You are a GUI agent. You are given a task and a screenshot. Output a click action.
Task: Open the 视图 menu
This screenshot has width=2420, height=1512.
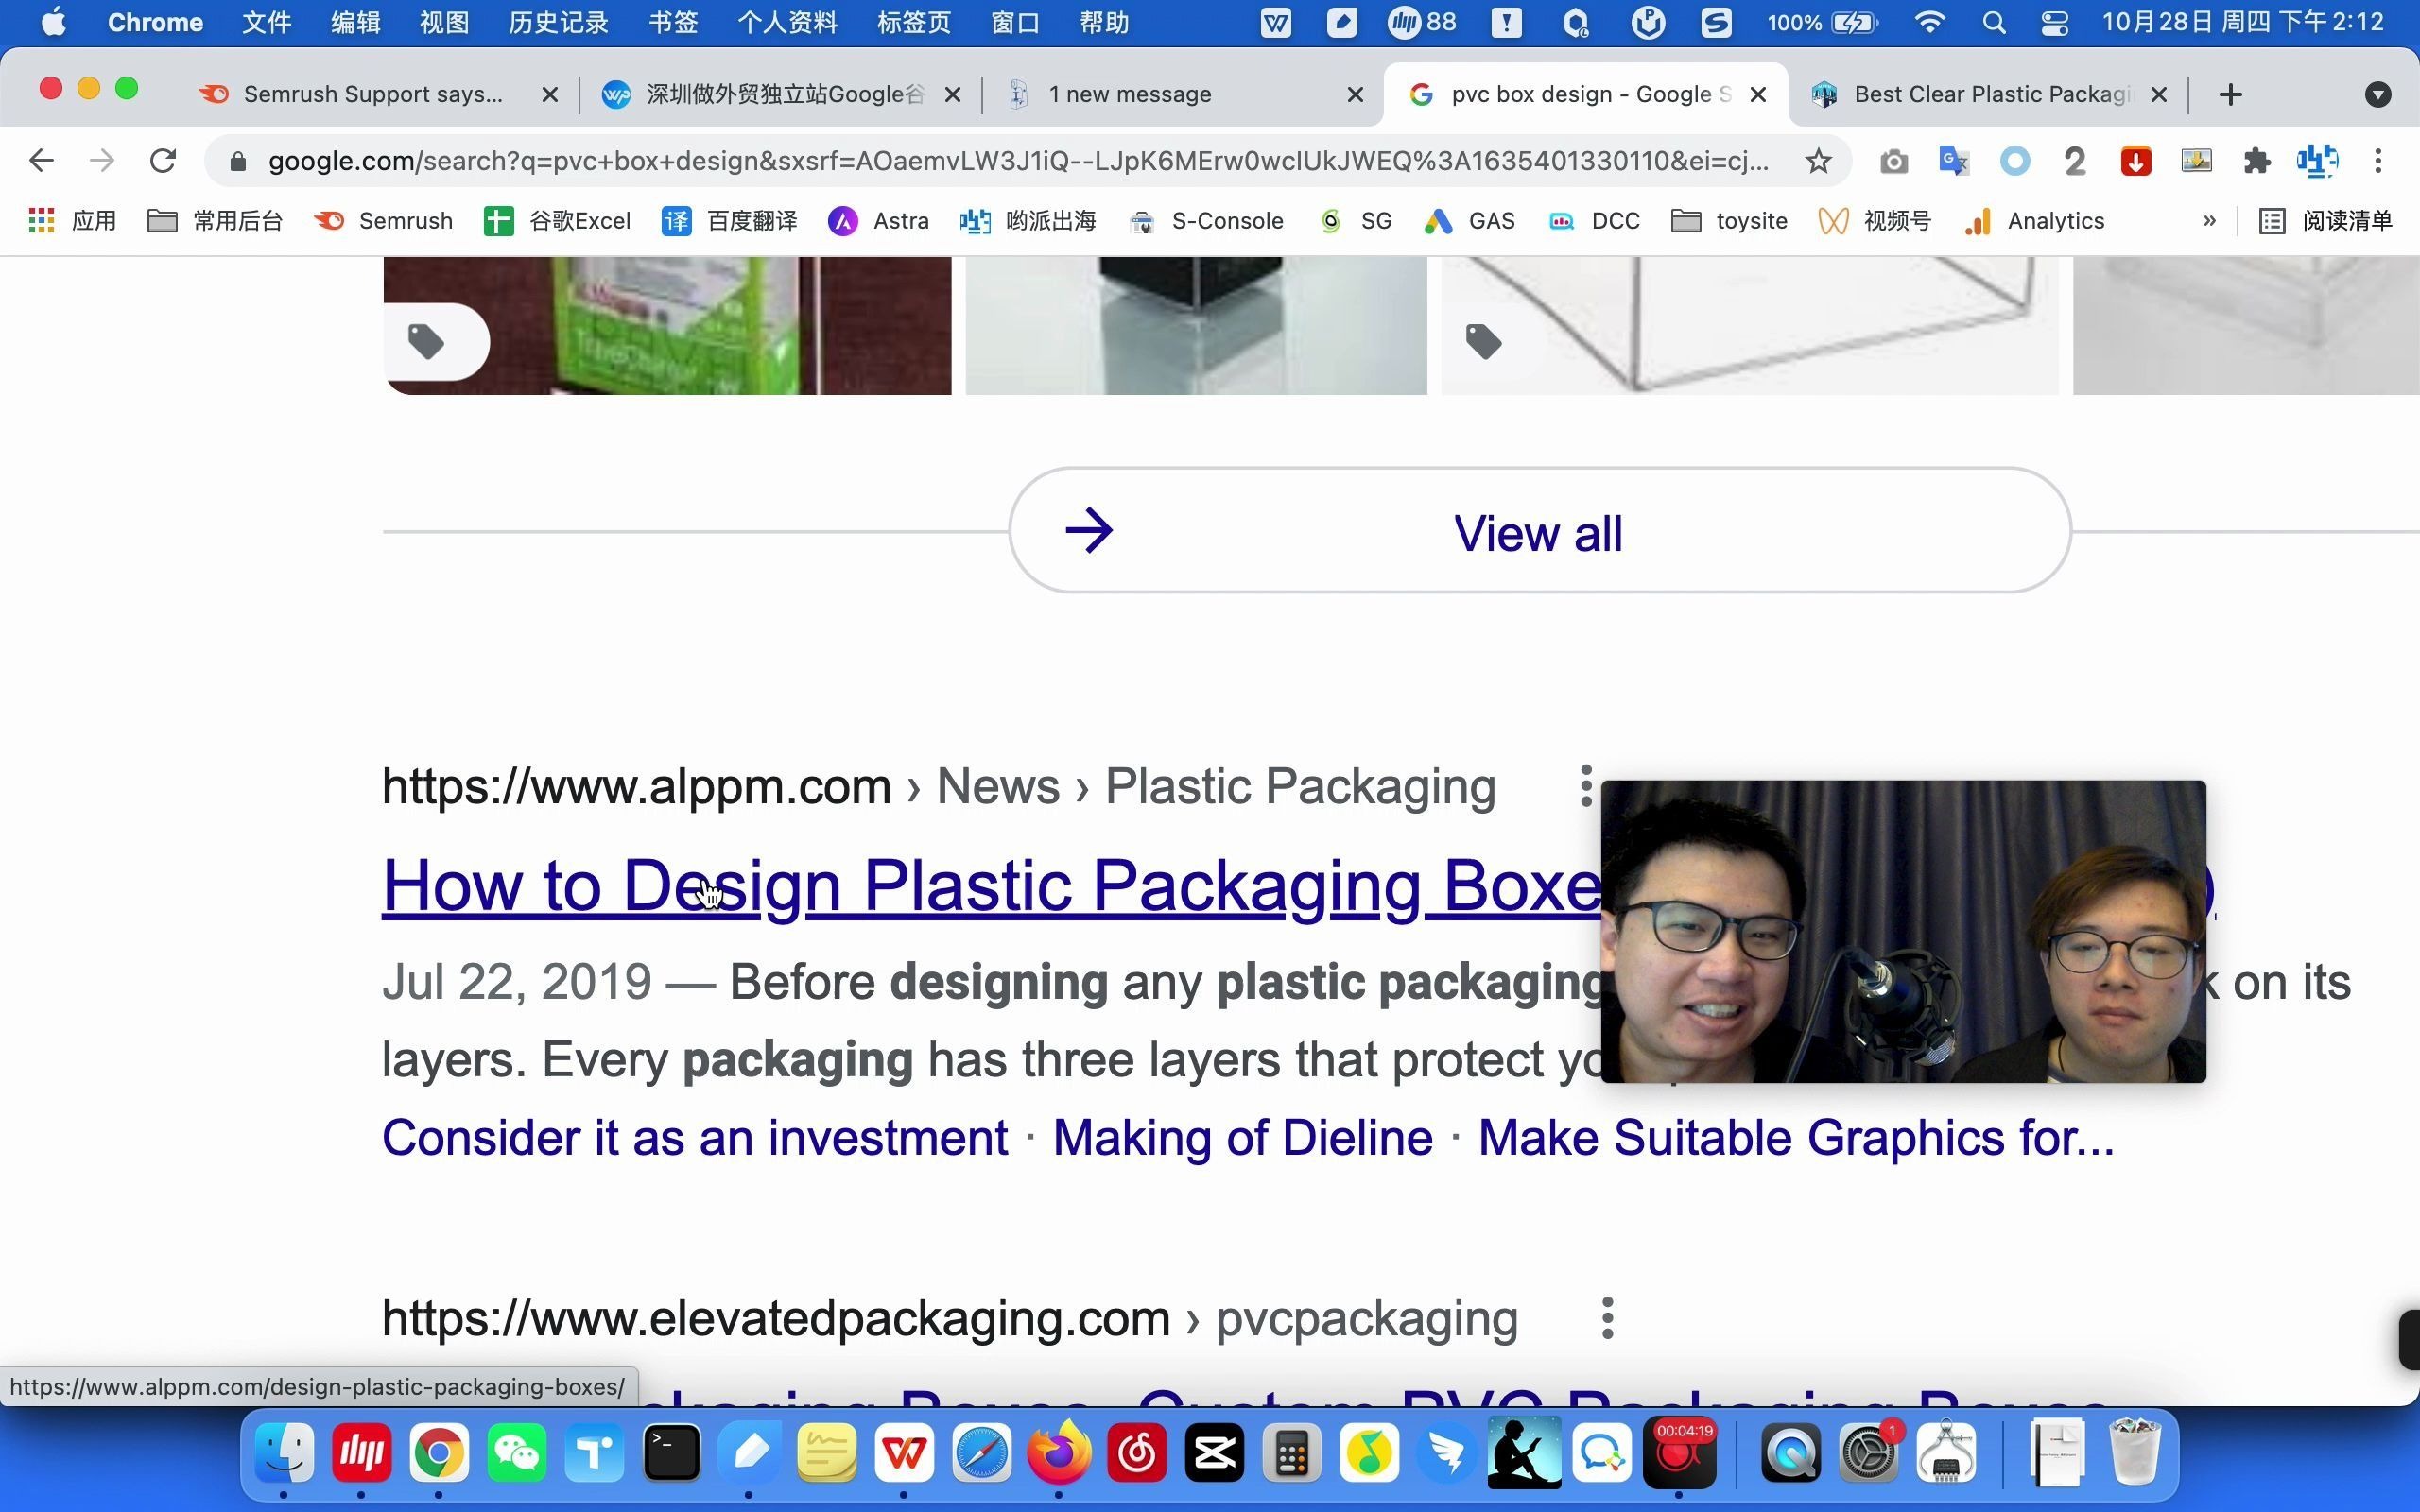(x=444, y=22)
